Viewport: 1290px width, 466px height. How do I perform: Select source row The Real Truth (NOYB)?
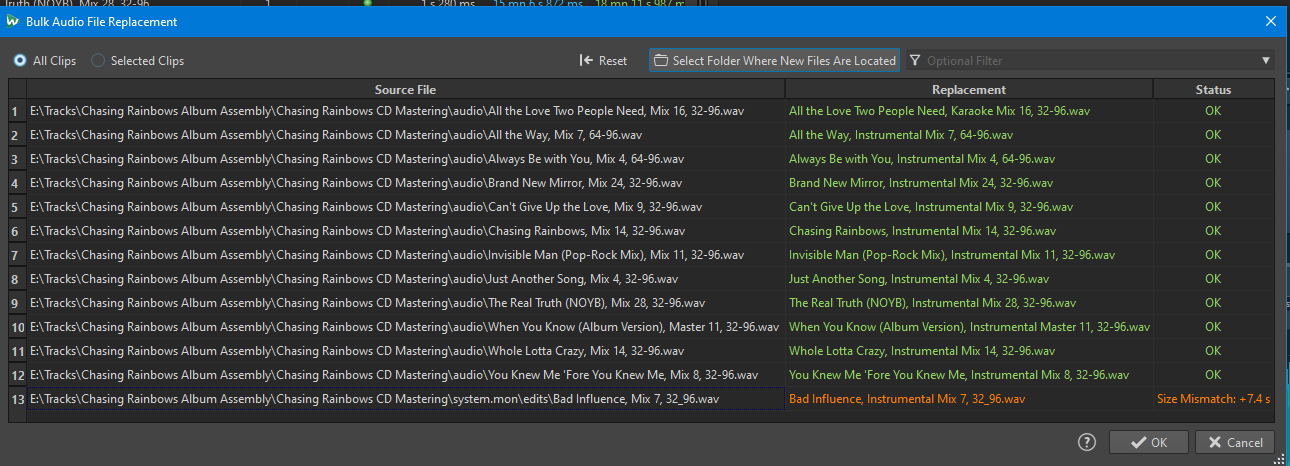405,302
